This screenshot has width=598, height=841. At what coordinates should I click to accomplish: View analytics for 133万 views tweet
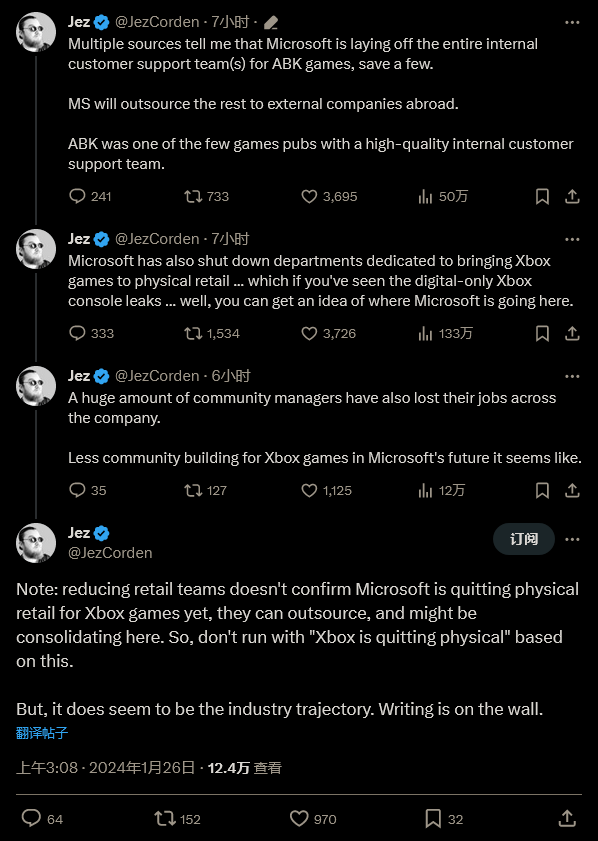point(445,333)
